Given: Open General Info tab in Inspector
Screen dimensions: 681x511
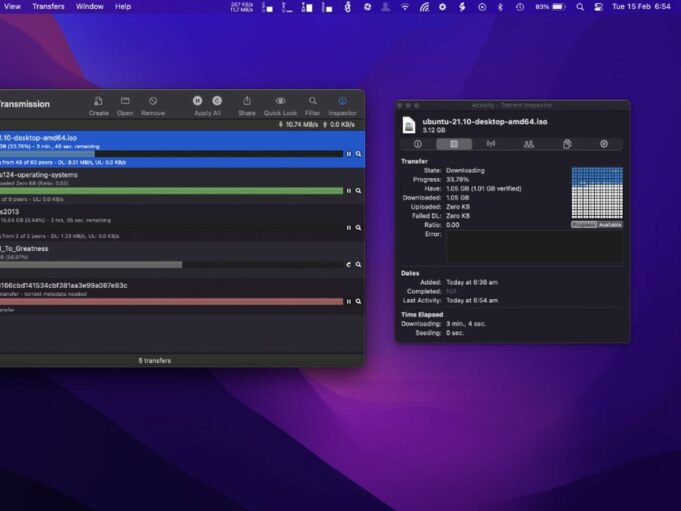Looking at the screenshot, I should pyautogui.click(x=418, y=144).
